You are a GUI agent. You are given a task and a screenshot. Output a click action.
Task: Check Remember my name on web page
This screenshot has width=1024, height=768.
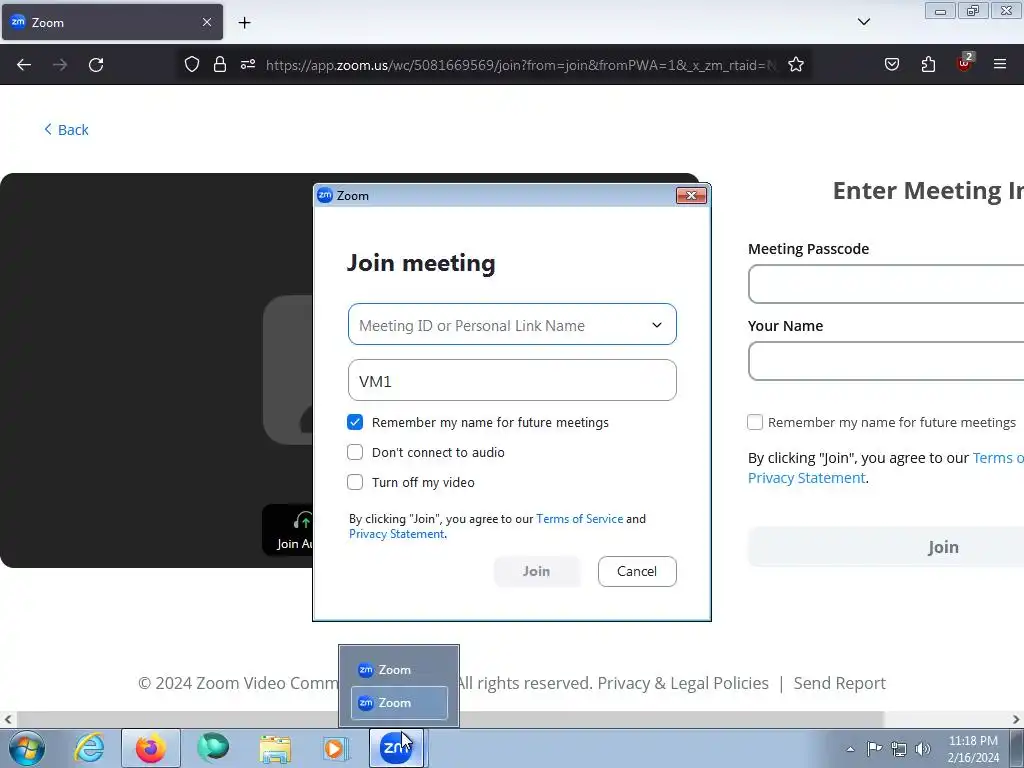click(x=755, y=423)
